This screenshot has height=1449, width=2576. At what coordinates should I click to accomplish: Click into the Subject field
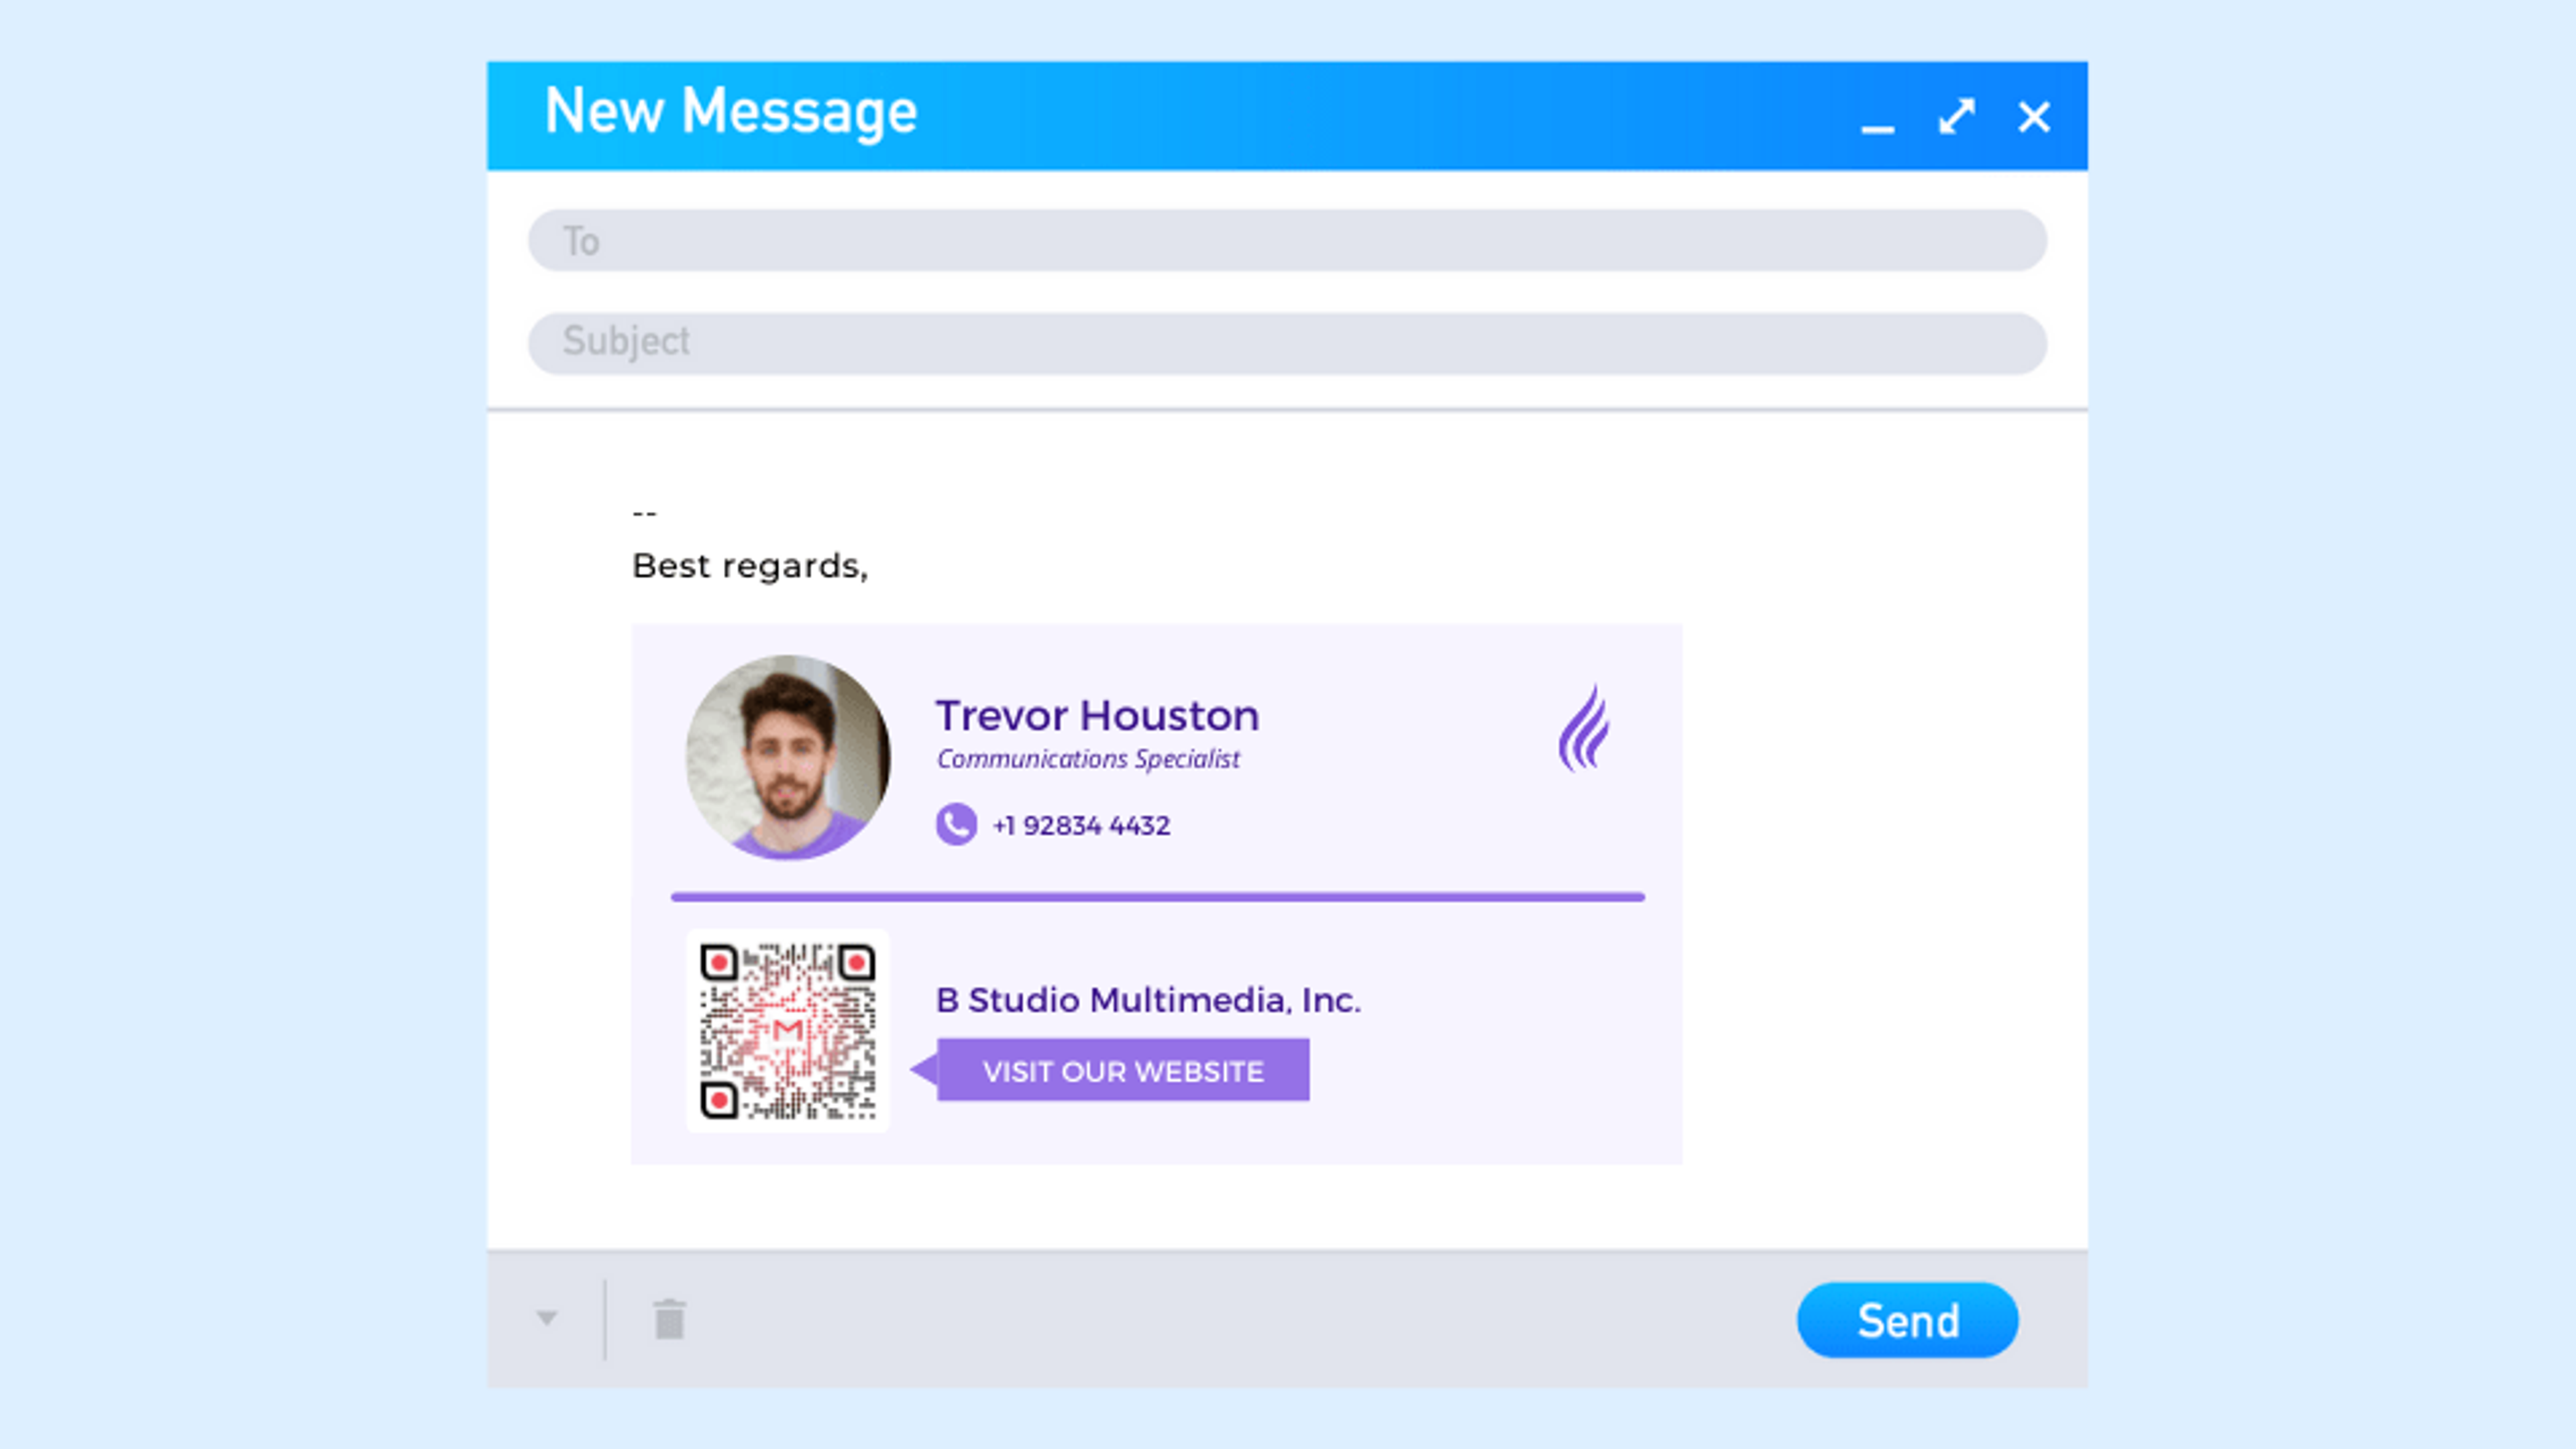1287,343
